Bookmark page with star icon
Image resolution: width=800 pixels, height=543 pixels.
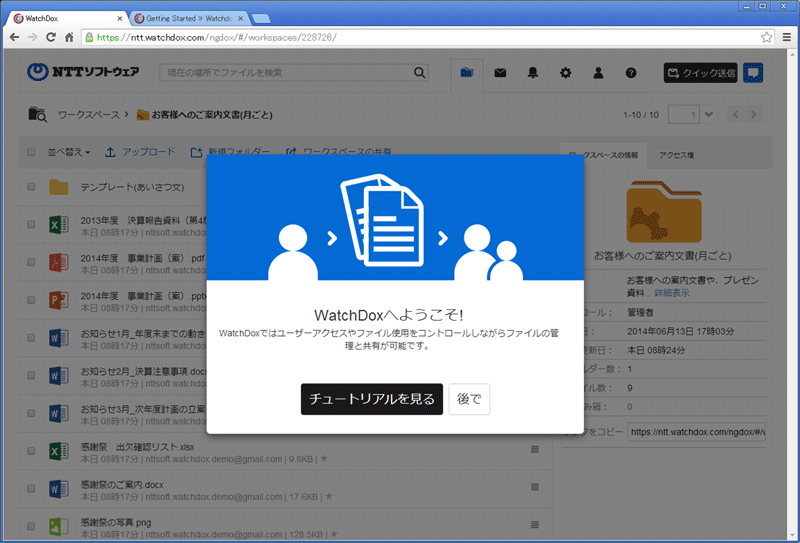point(766,37)
